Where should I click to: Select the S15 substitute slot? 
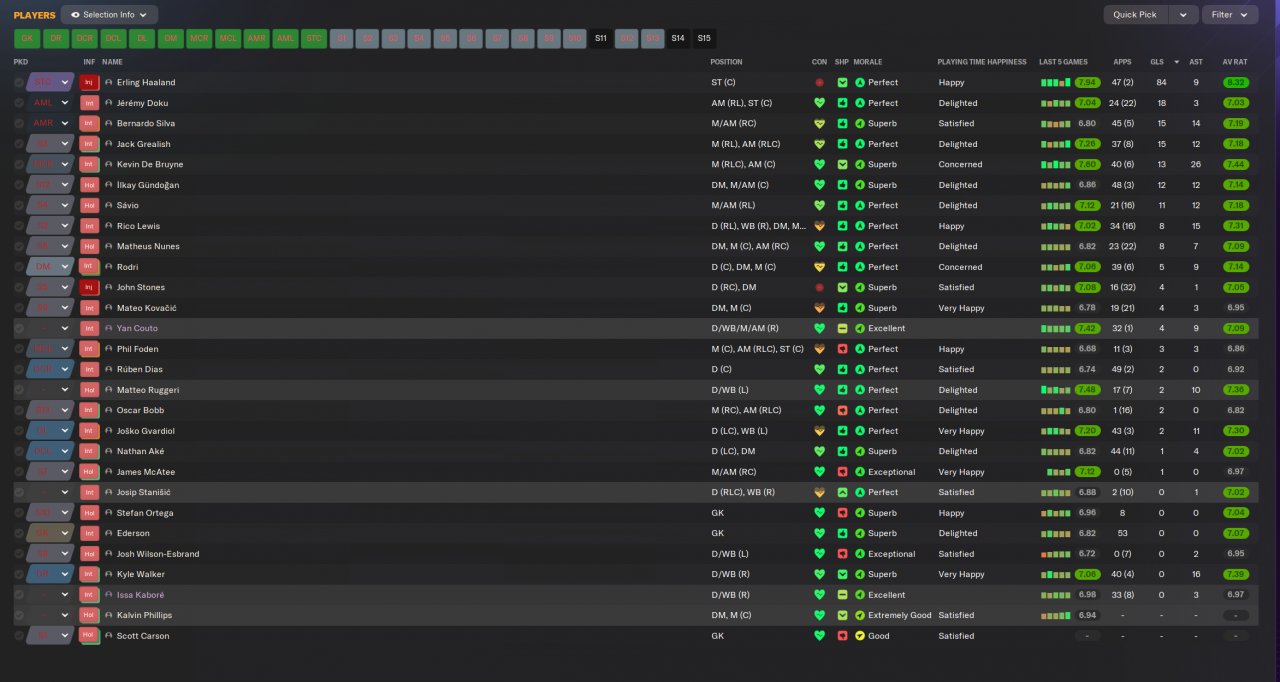[705, 38]
